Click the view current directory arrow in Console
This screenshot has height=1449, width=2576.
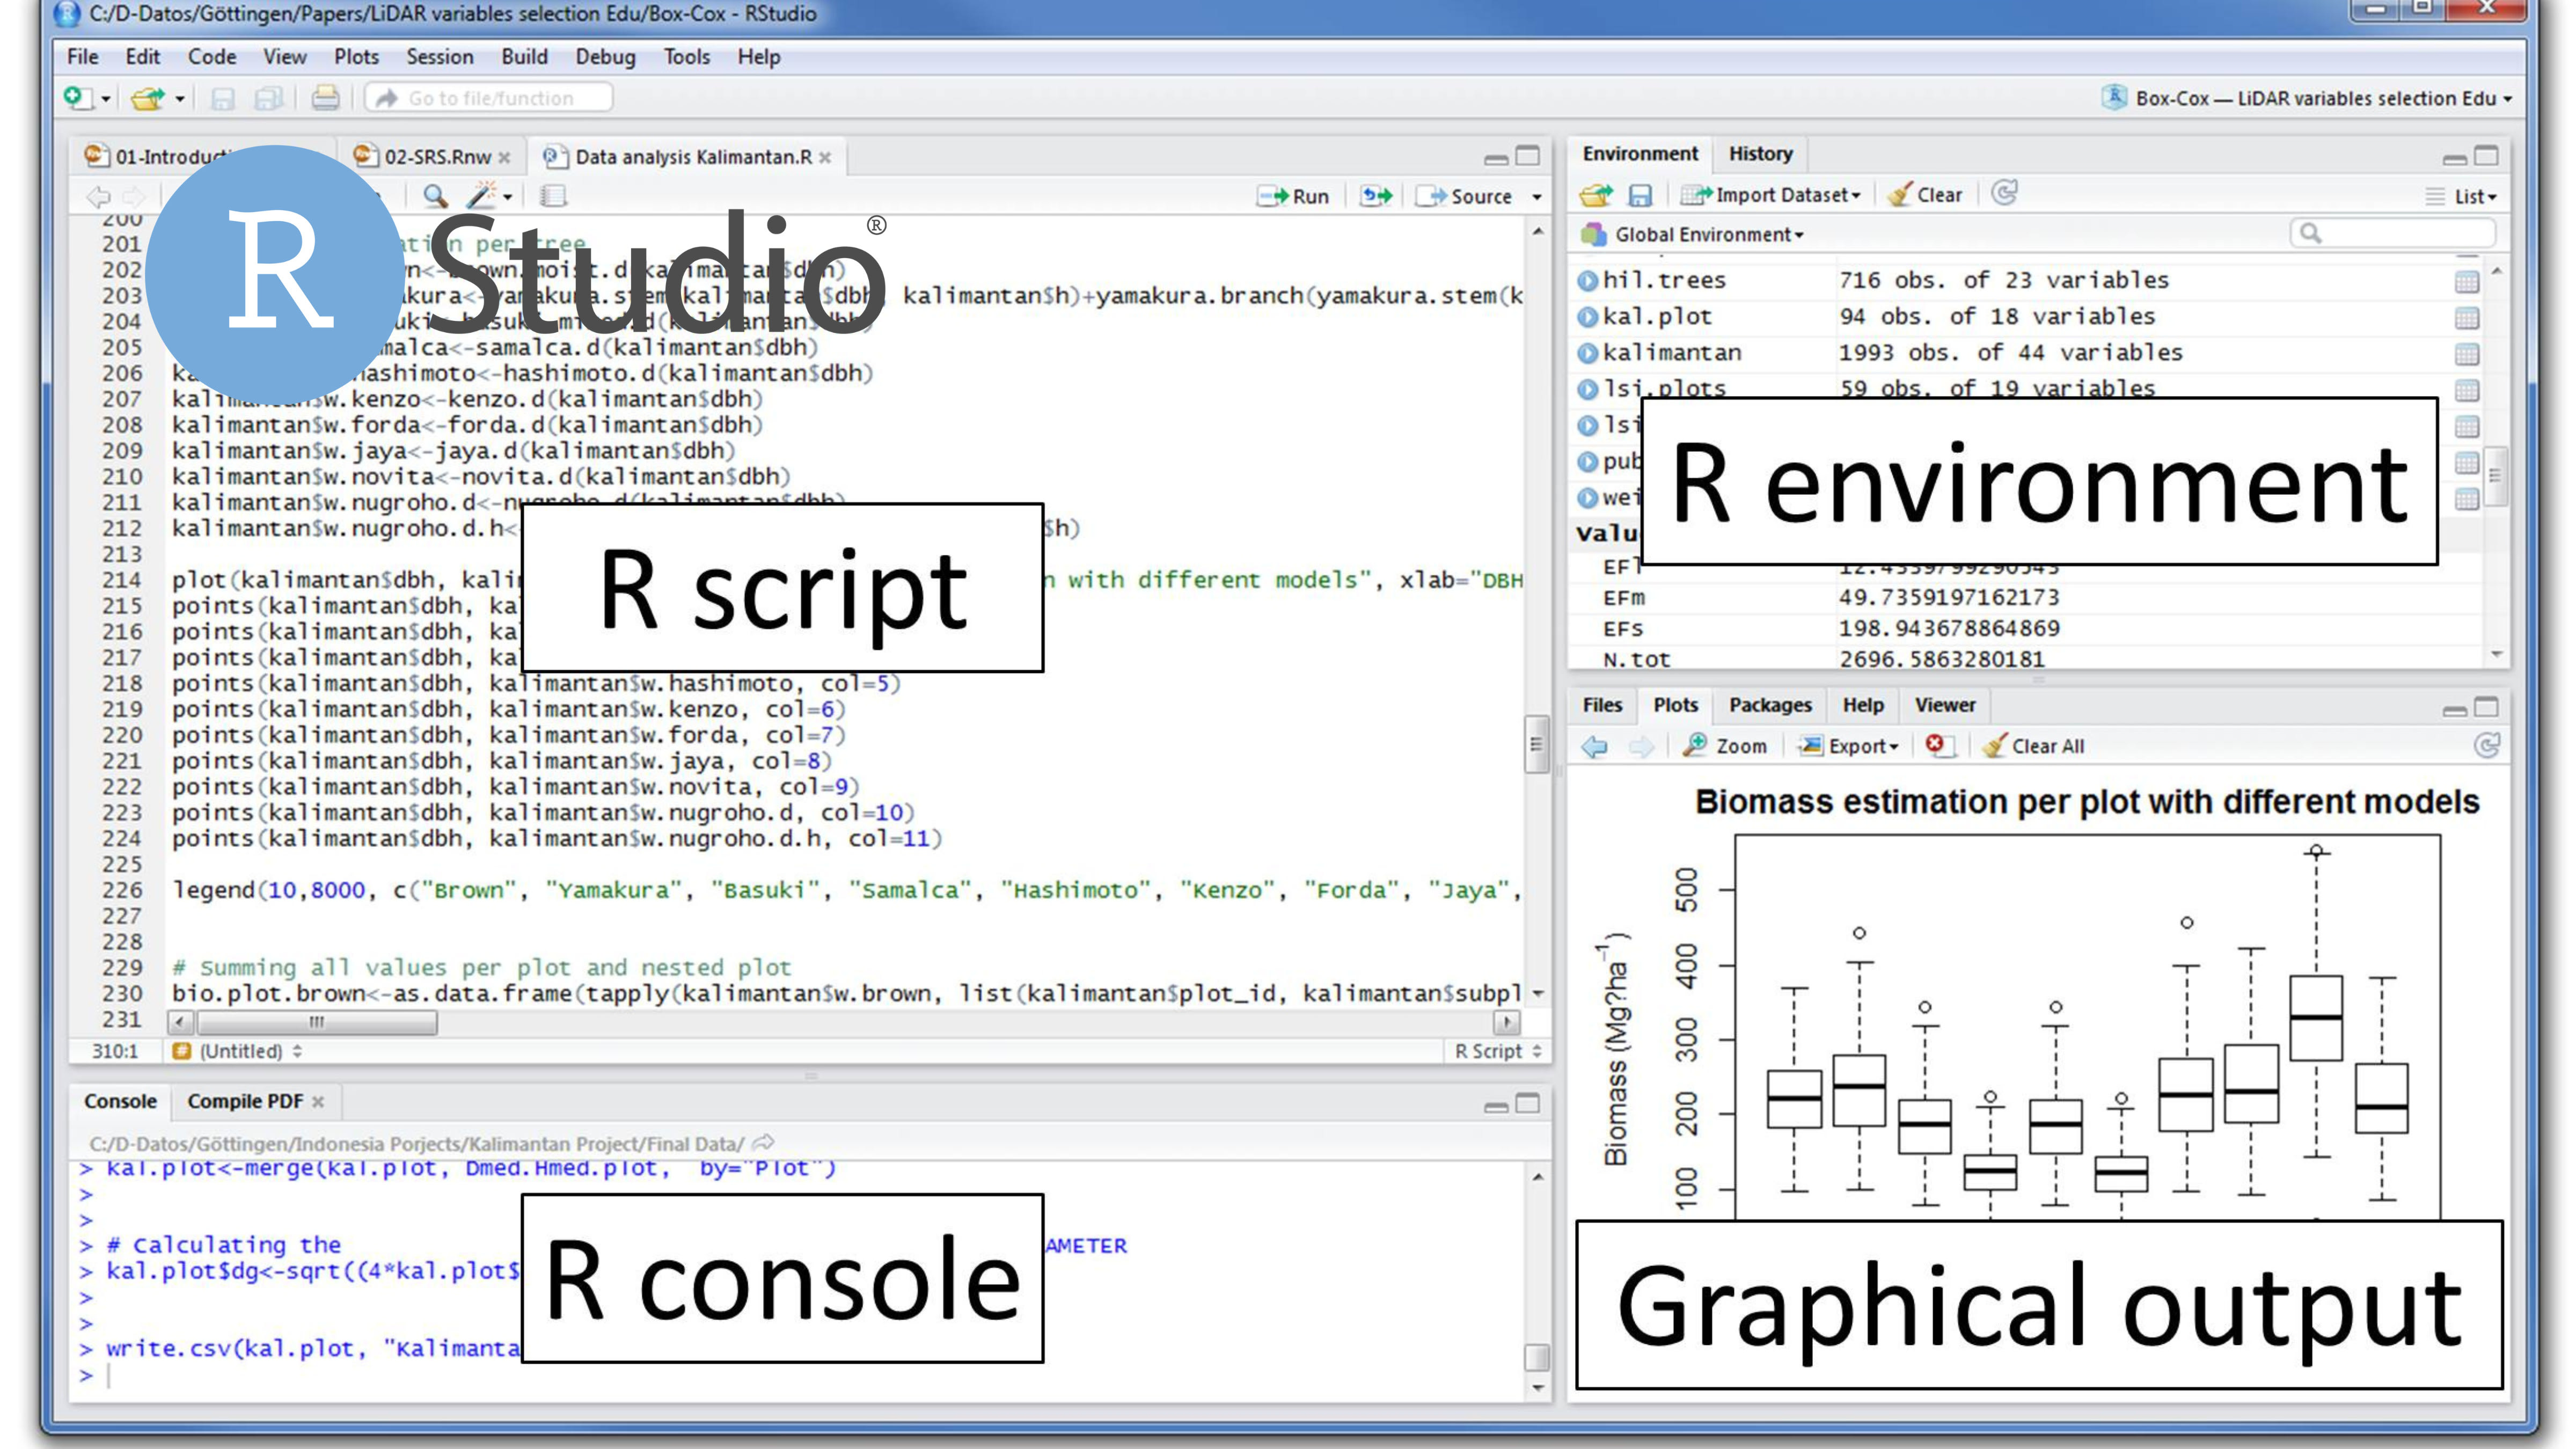point(763,1142)
